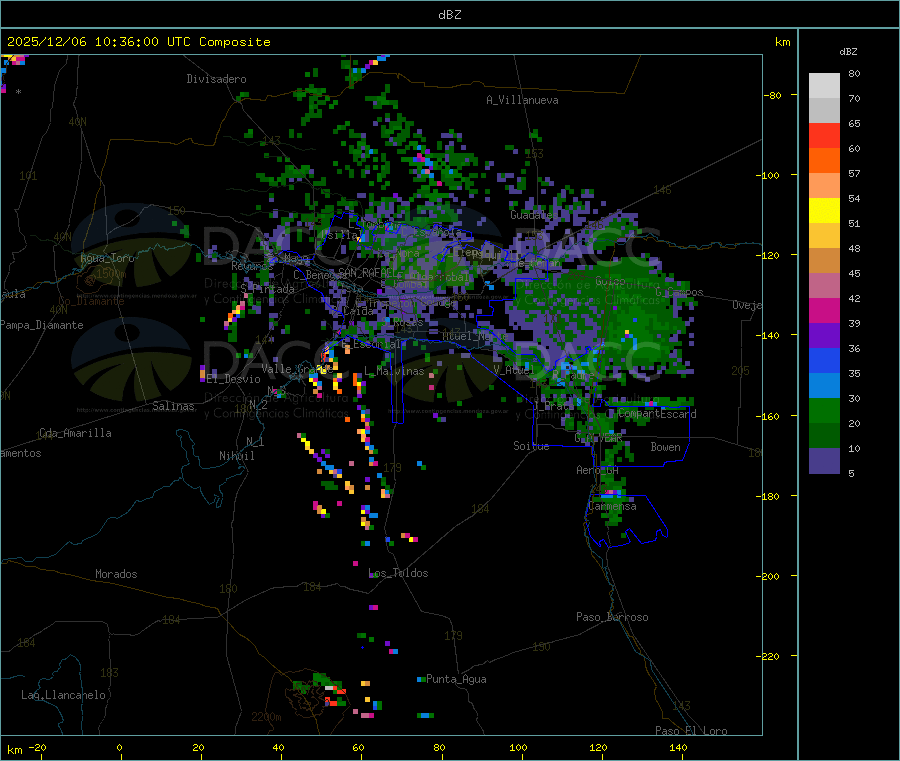Image resolution: width=900 pixels, height=761 pixels.
Task: Click the timestamp '2025/12/06 10:36:00 UTC Composite'
Action: pyautogui.click(x=138, y=42)
